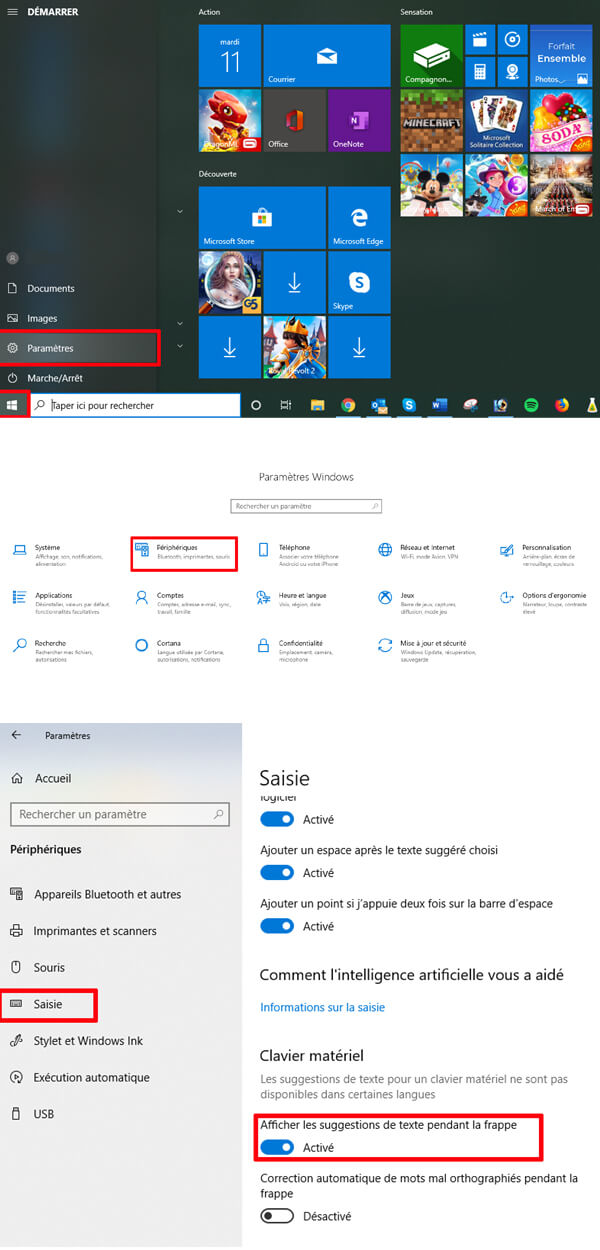The width and height of the screenshot is (600, 1250).
Task: Click Marche/Arrêt power option
Action: pyautogui.click(x=78, y=378)
